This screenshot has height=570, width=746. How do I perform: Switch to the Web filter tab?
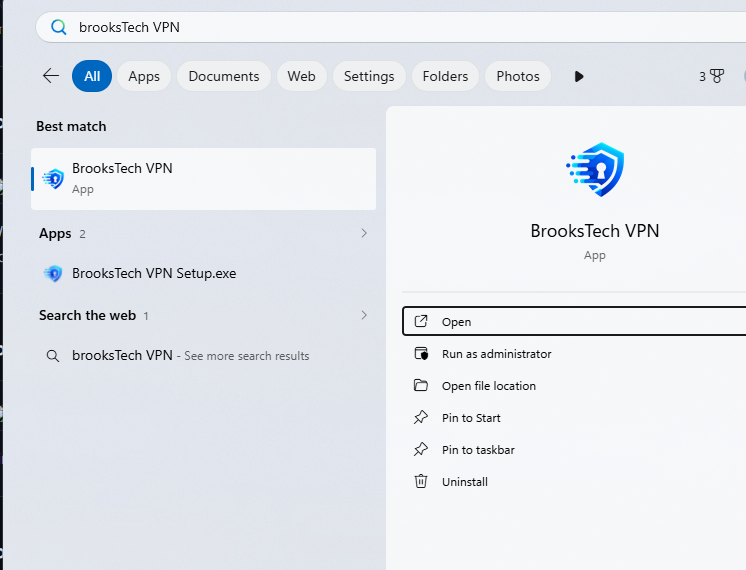click(x=301, y=76)
